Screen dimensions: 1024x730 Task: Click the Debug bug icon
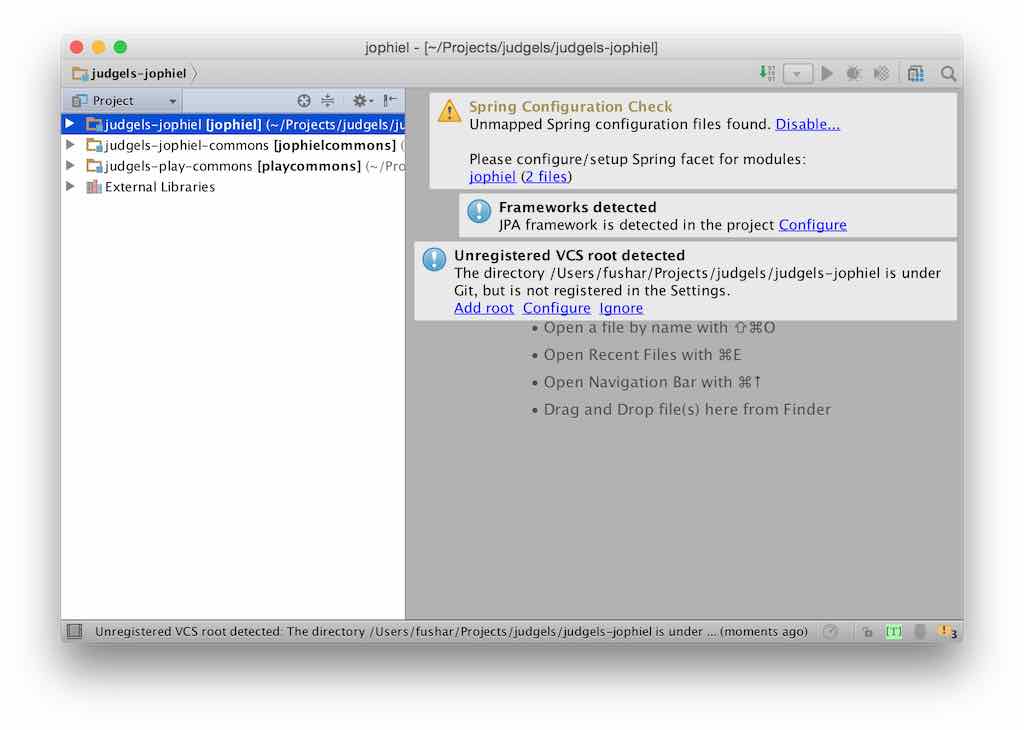coord(853,73)
